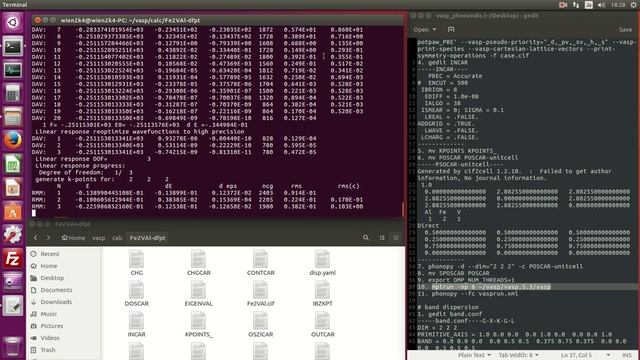Open the network indicator menu

[576, 5]
